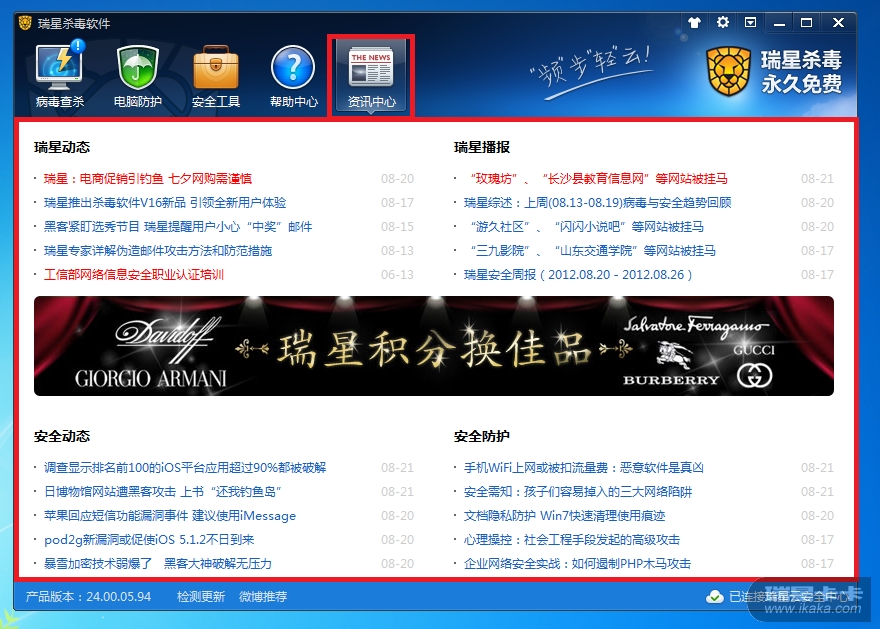The width and height of the screenshot is (880, 629).
Task: Open article 手机WiFi上网或被扣流量费
Action: click(x=584, y=468)
